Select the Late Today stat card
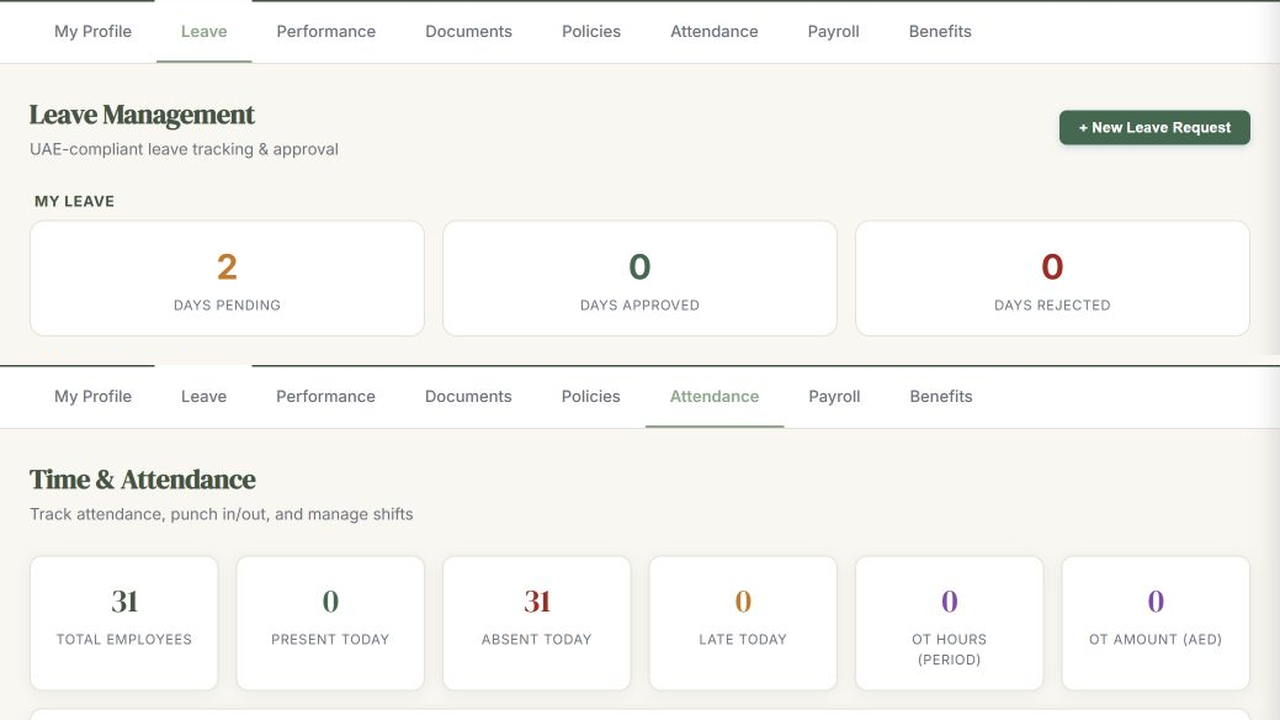This screenshot has height=720, width=1280. coord(743,623)
